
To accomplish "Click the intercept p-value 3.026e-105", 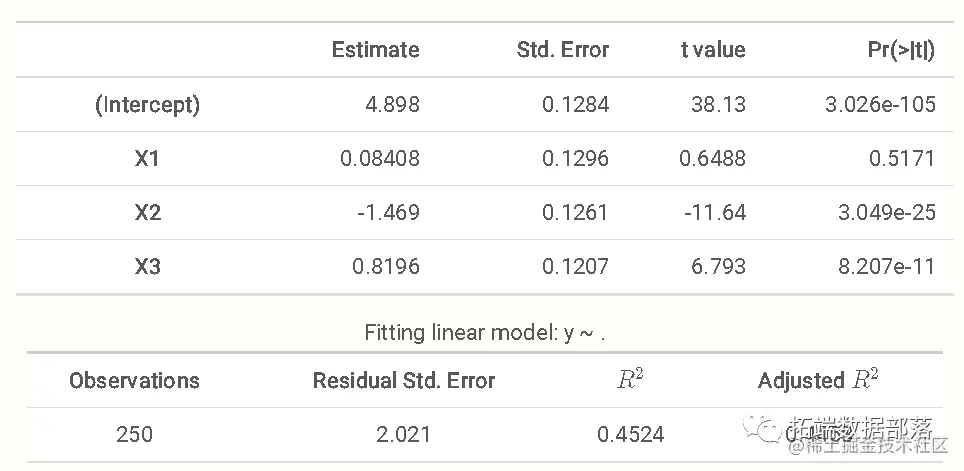I will pos(880,105).
